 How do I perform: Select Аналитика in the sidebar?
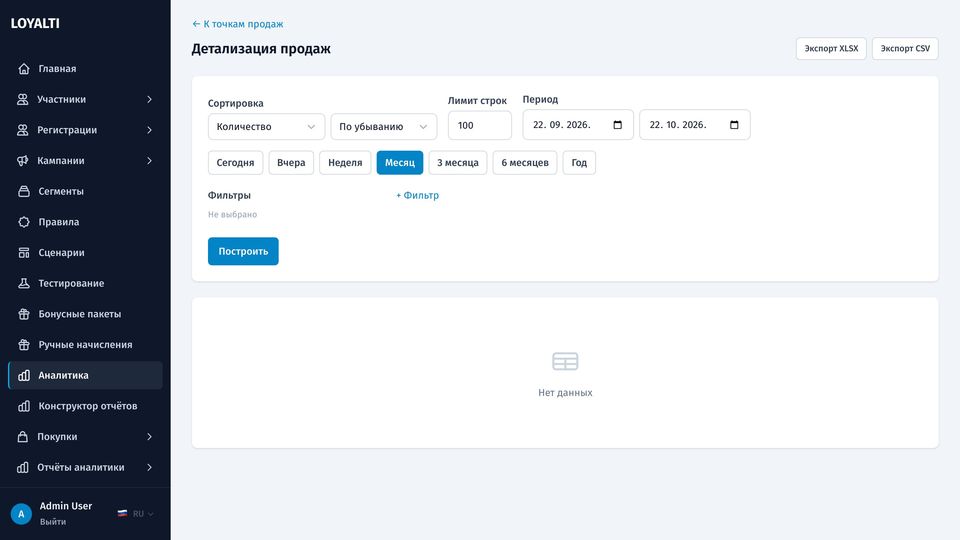(85, 375)
